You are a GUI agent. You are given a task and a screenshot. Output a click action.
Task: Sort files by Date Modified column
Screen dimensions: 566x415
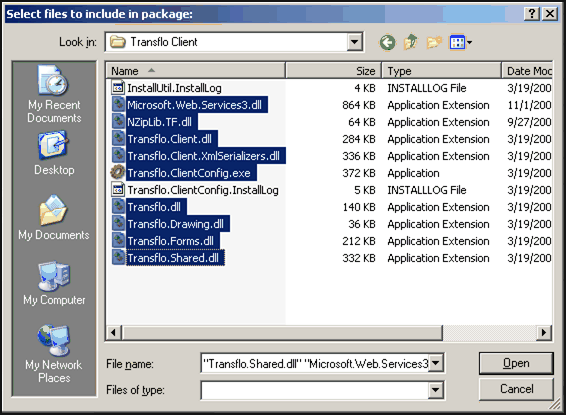pyautogui.click(x=527, y=71)
